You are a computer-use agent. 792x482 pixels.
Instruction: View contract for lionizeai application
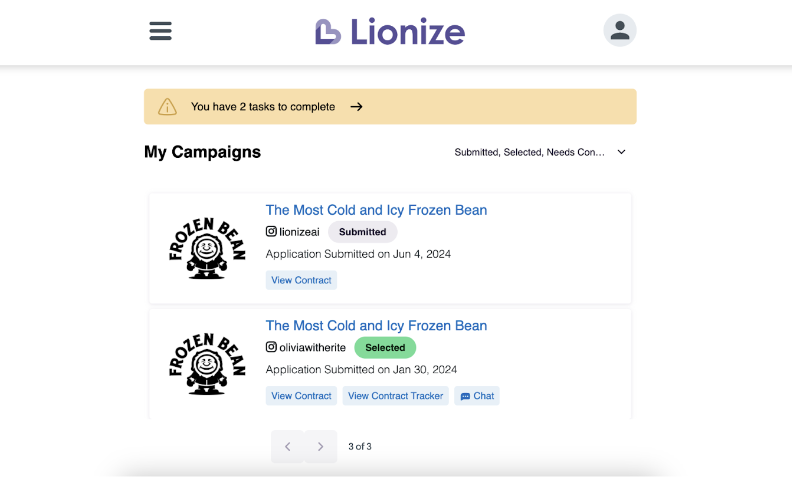click(x=301, y=280)
